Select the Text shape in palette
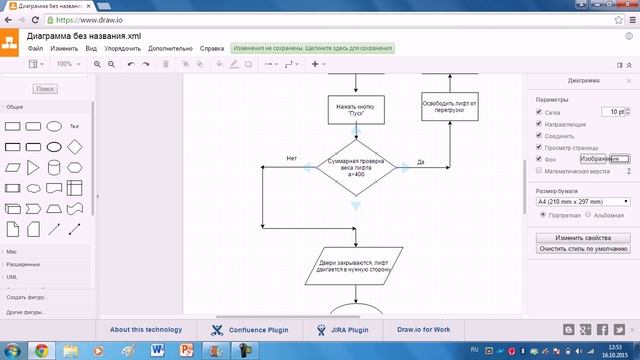The height and width of the screenshot is (360, 640). tap(74, 126)
